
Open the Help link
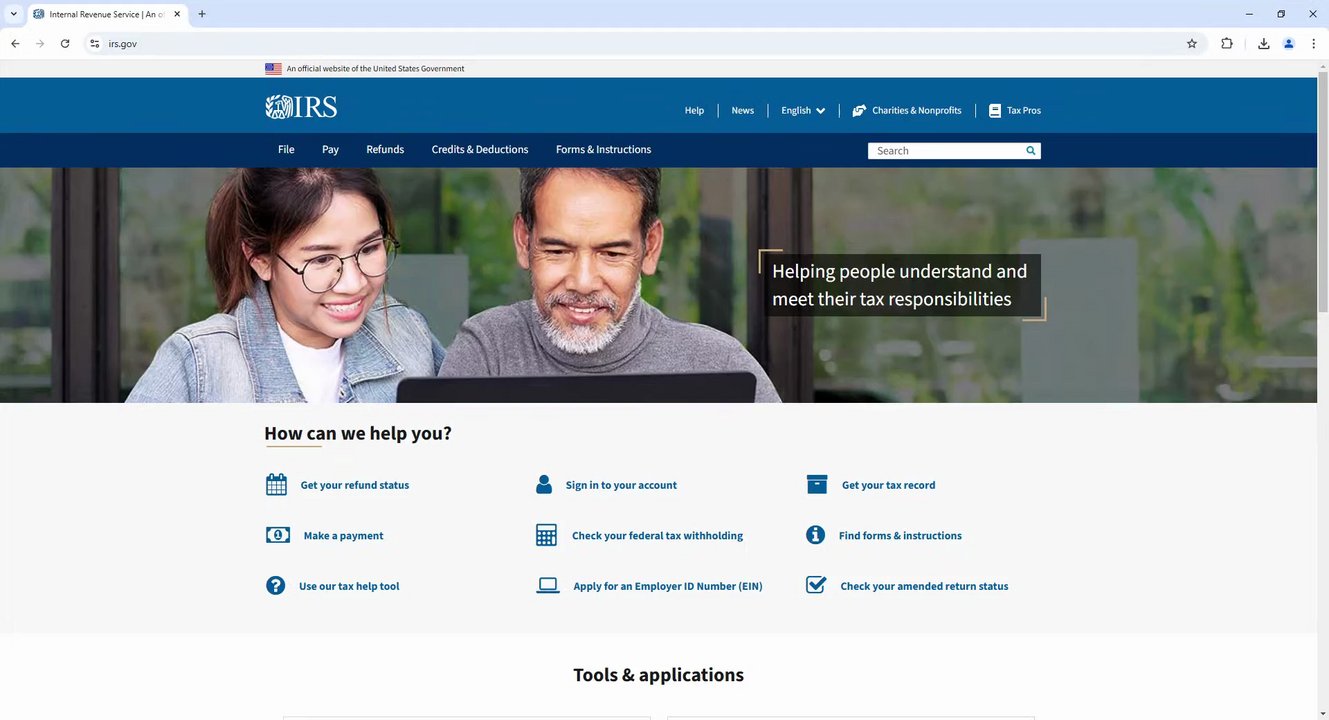694,111
